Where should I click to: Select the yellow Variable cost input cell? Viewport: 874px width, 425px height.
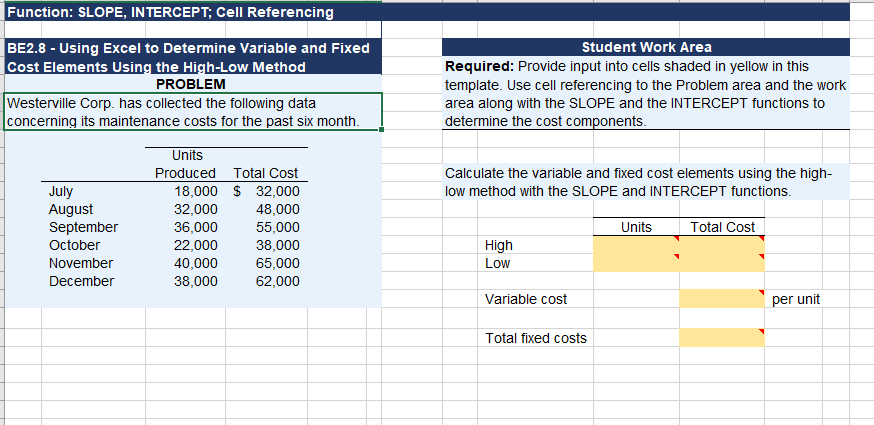[x=722, y=299]
